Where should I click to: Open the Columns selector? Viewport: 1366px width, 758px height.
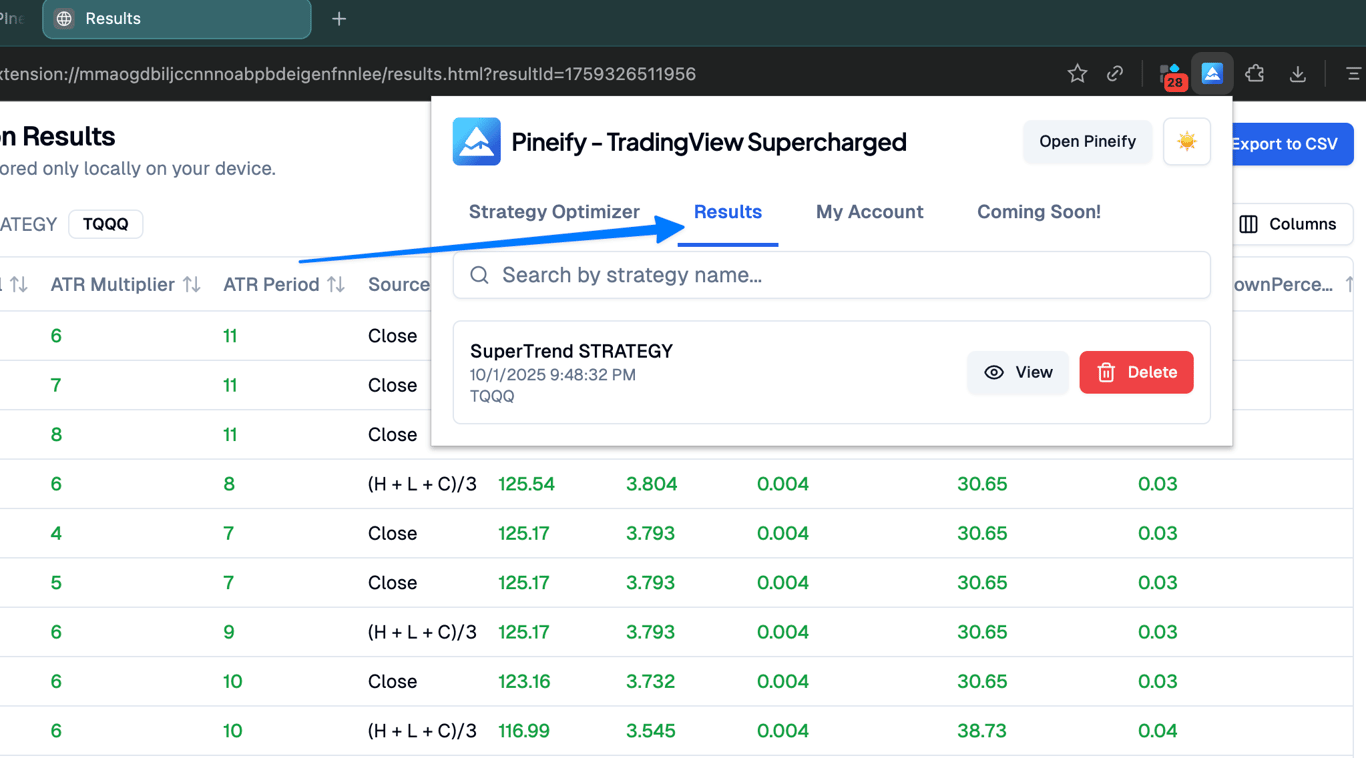(x=1288, y=224)
